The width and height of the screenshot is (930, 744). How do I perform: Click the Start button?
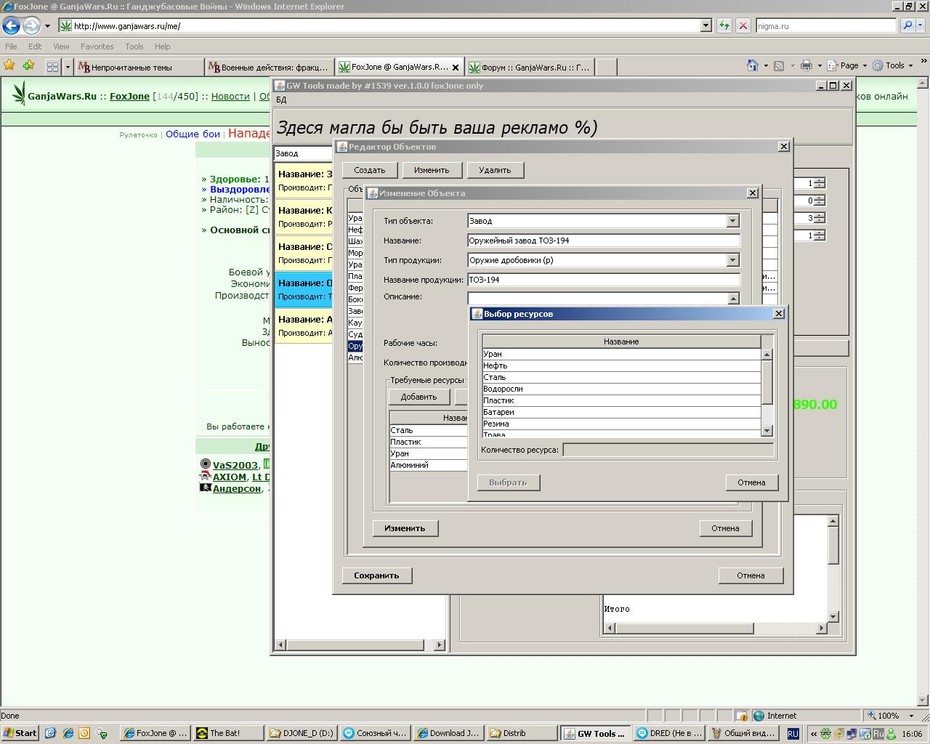click(20, 733)
